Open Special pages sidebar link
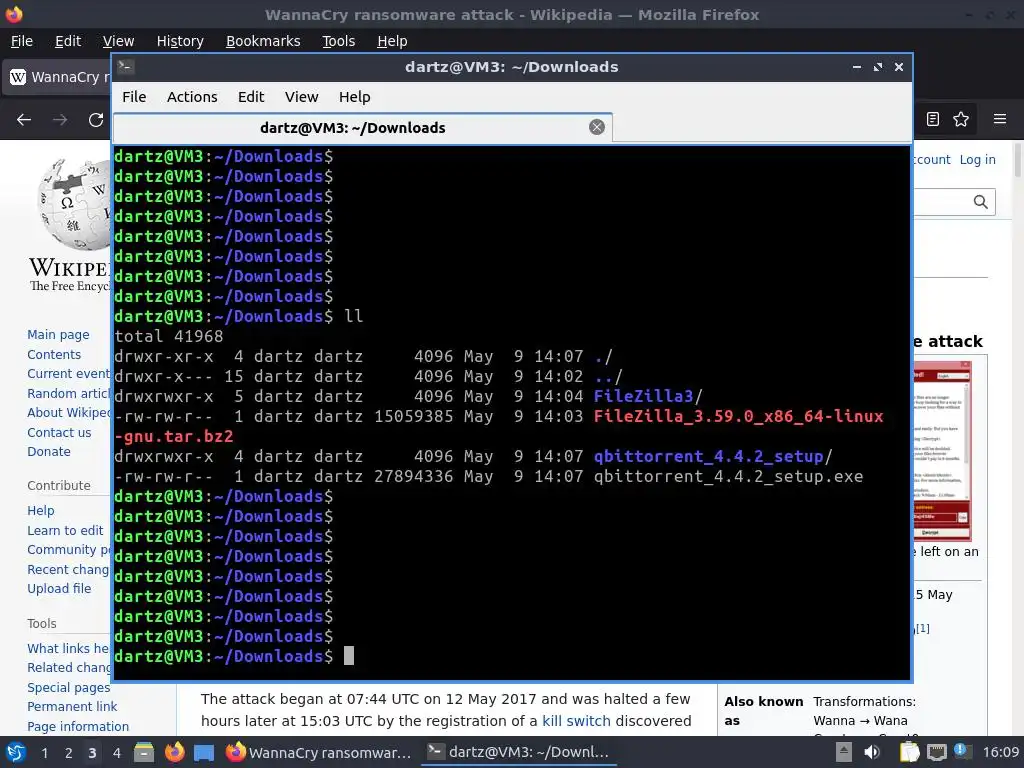1024x768 pixels. (x=69, y=687)
